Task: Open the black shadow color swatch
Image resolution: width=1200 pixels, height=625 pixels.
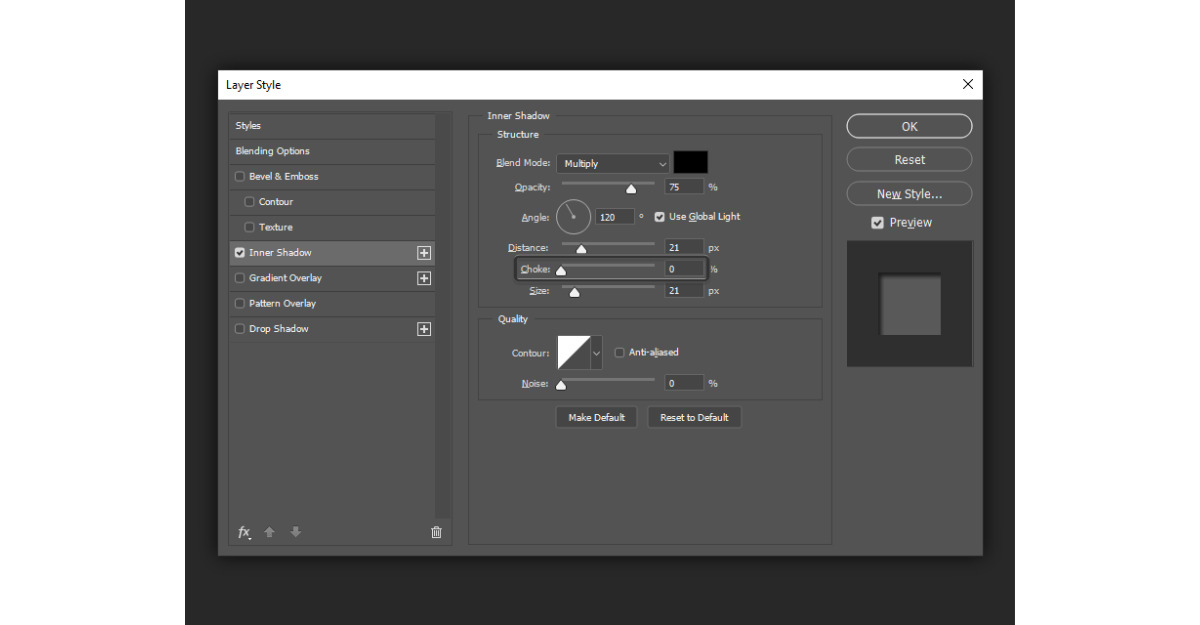Action: [690, 162]
